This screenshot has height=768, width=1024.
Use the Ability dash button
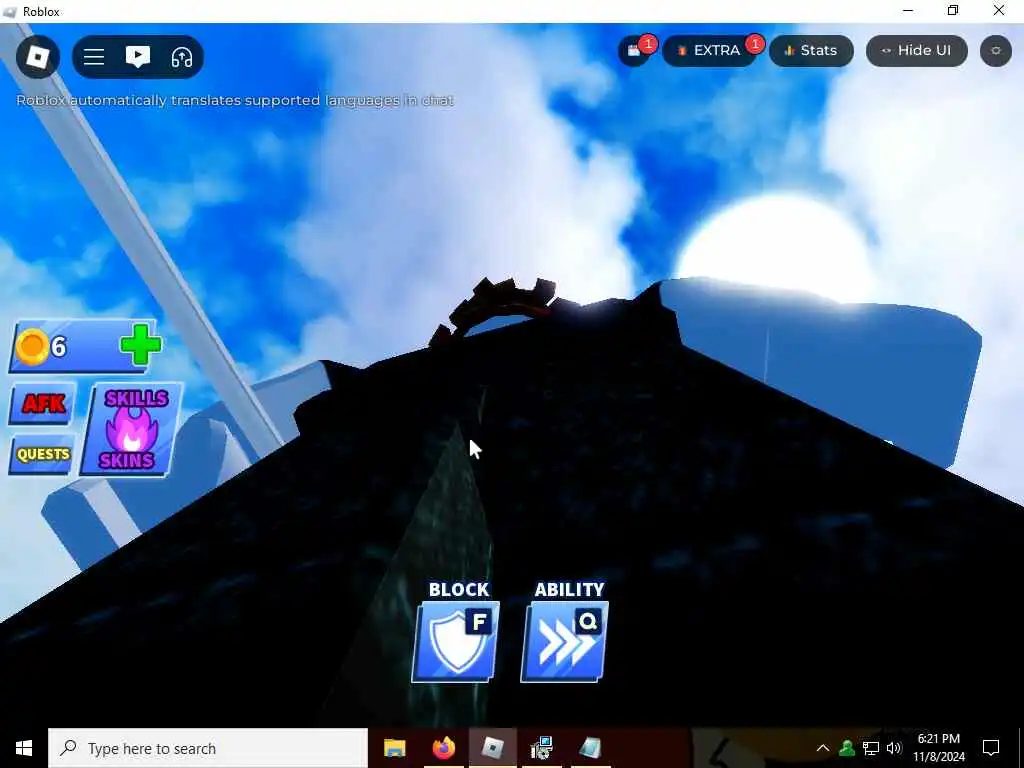pyautogui.click(x=565, y=641)
